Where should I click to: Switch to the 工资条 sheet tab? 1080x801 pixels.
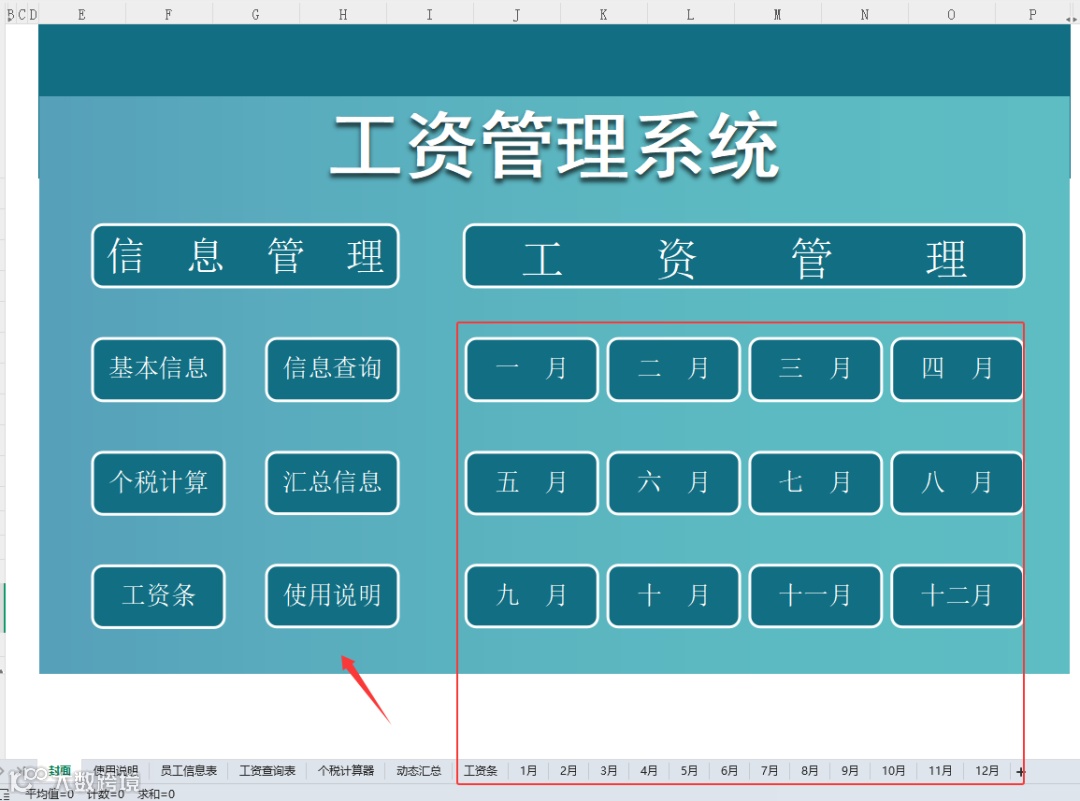pyautogui.click(x=480, y=771)
